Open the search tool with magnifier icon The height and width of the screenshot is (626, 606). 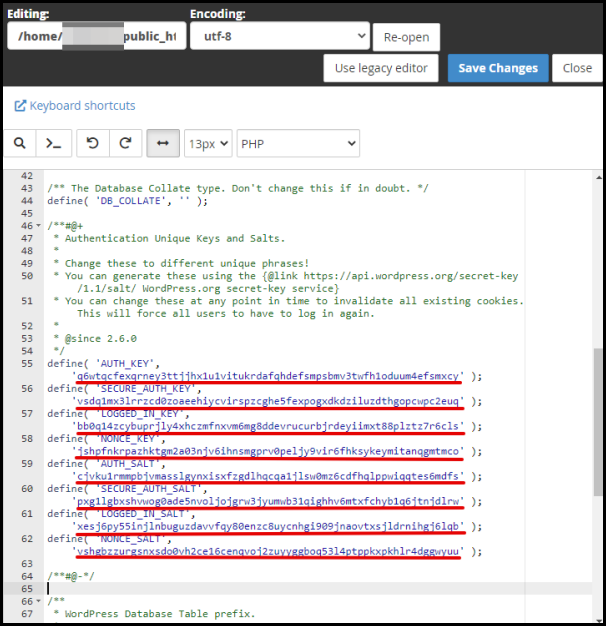(20, 143)
